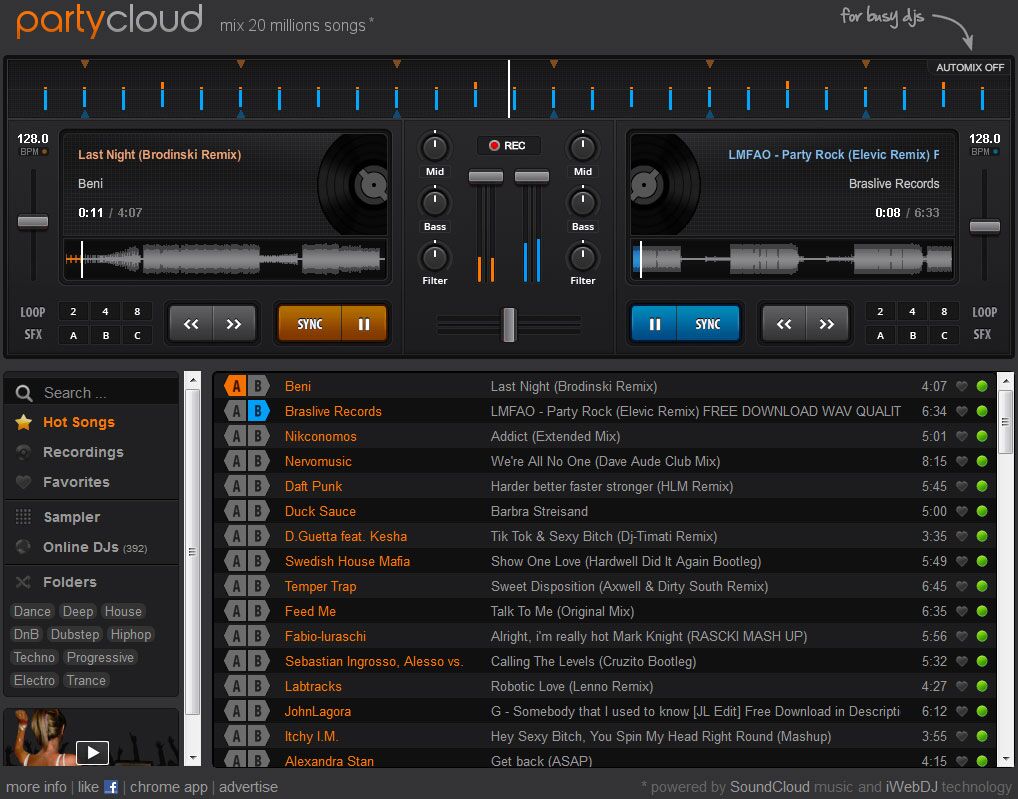Open the advertise link
The height and width of the screenshot is (799, 1018).
pos(248,787)
